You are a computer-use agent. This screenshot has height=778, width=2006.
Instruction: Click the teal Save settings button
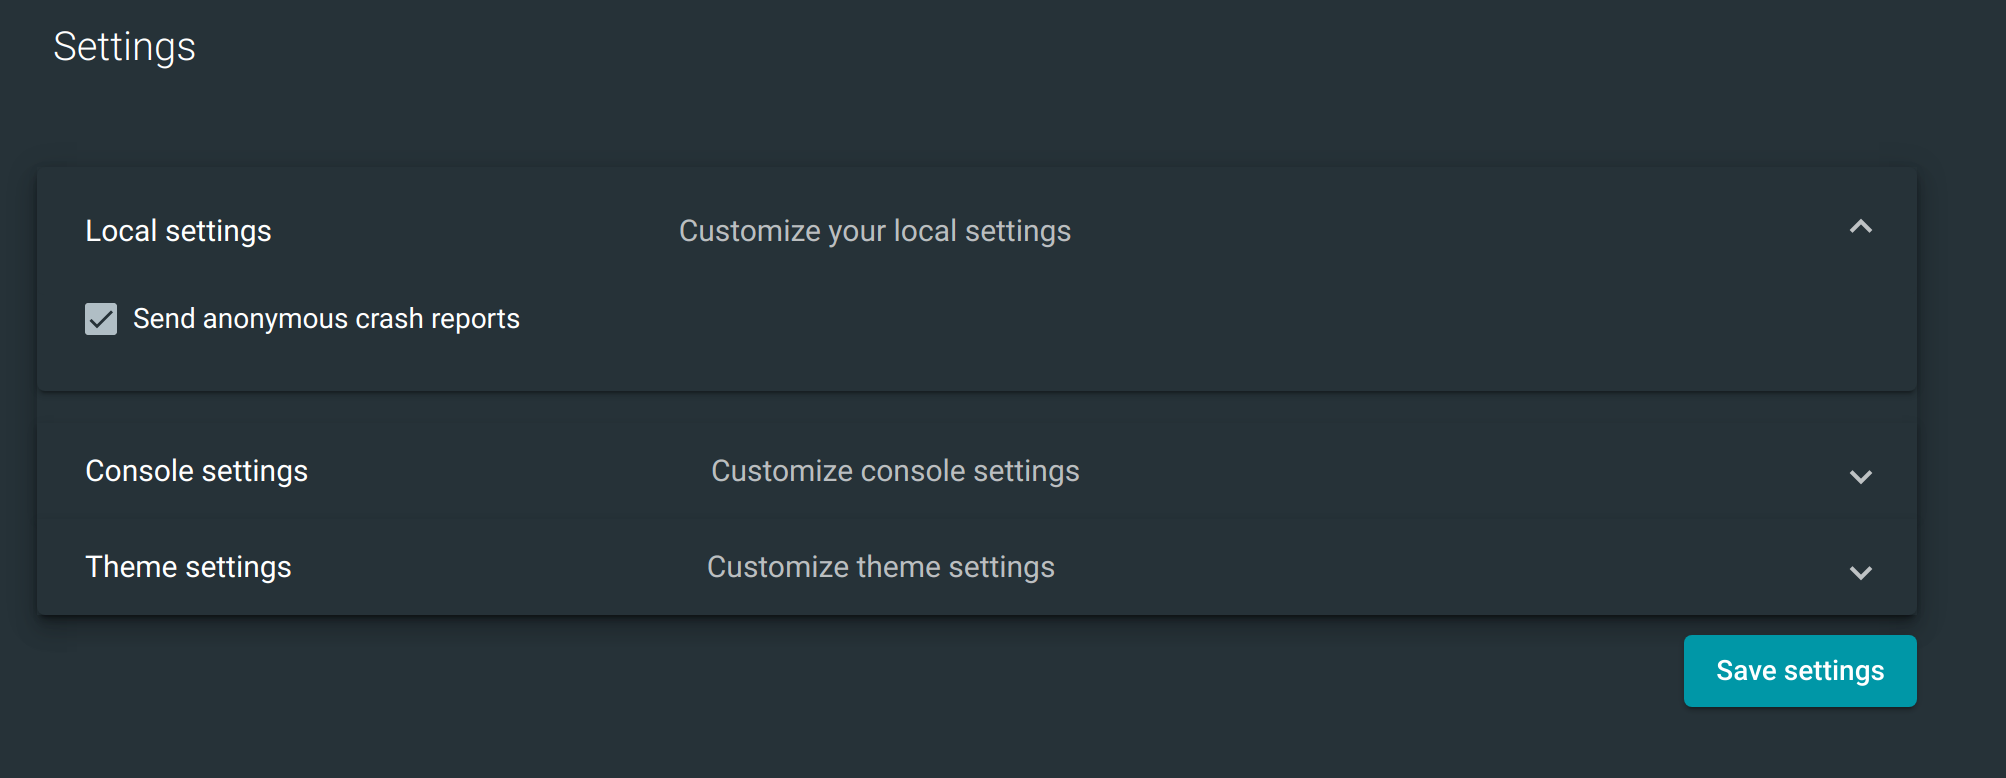pyautogui.click(x=1799, y=670)
